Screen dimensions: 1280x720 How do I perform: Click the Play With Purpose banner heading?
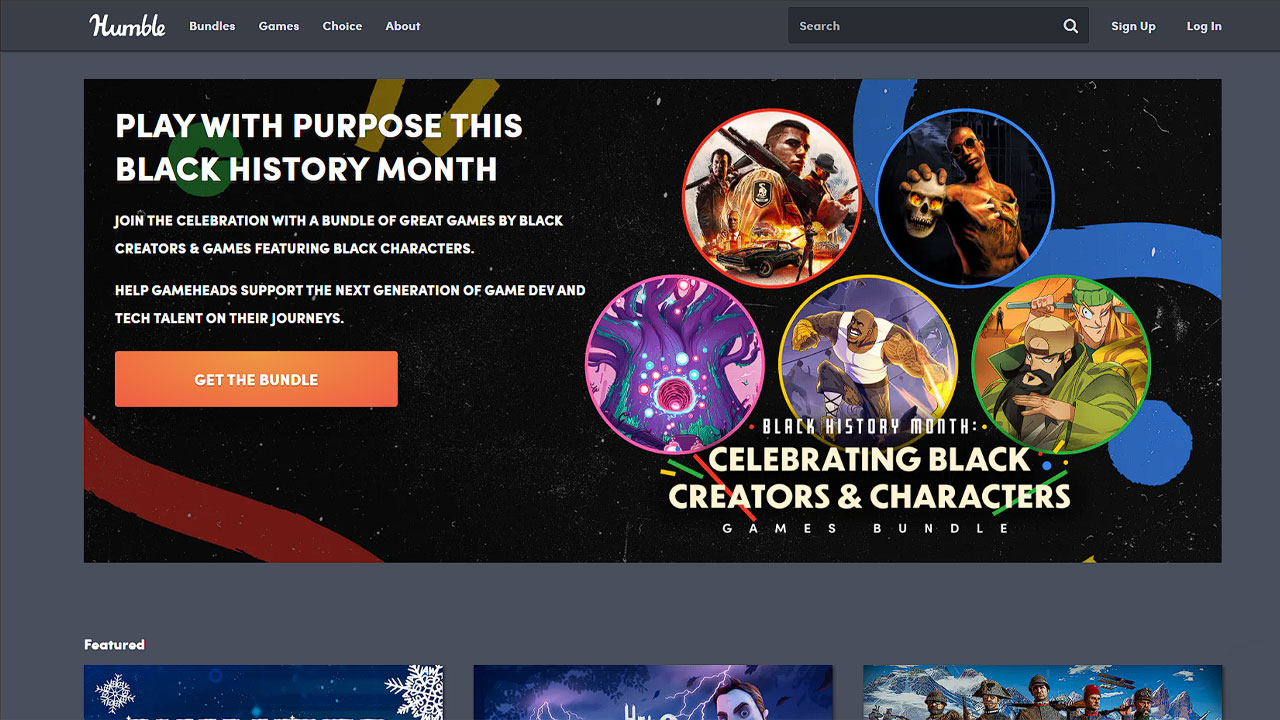tap(318, 147)
